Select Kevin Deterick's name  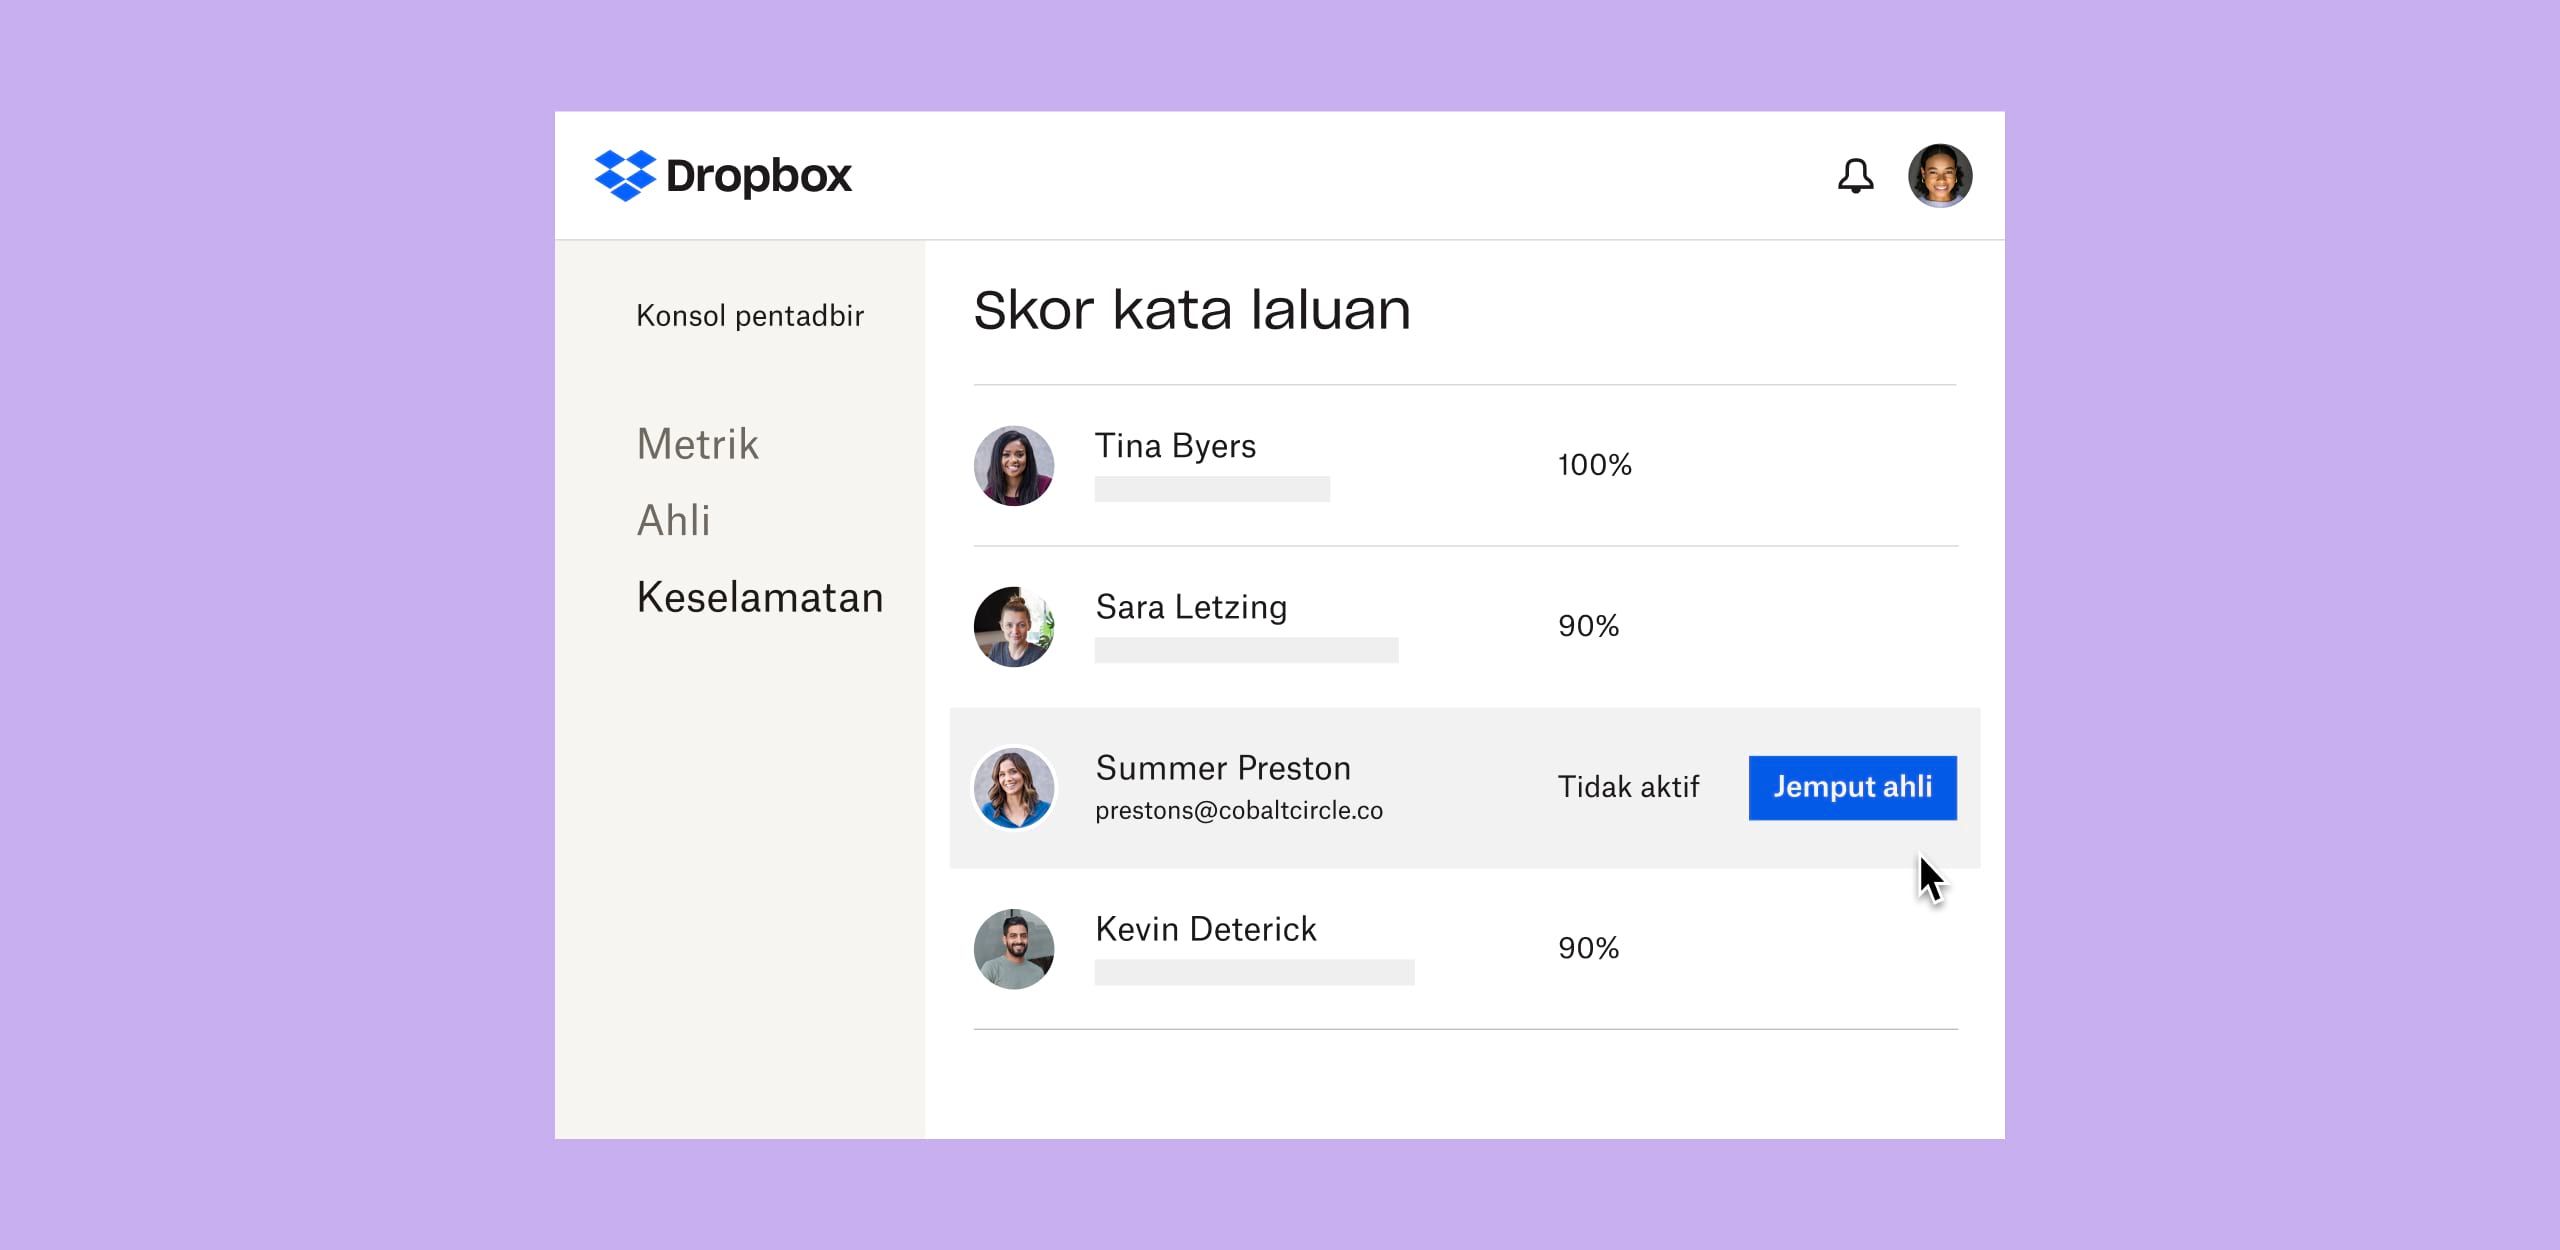pyautogui.click(x=1206, y=929)
